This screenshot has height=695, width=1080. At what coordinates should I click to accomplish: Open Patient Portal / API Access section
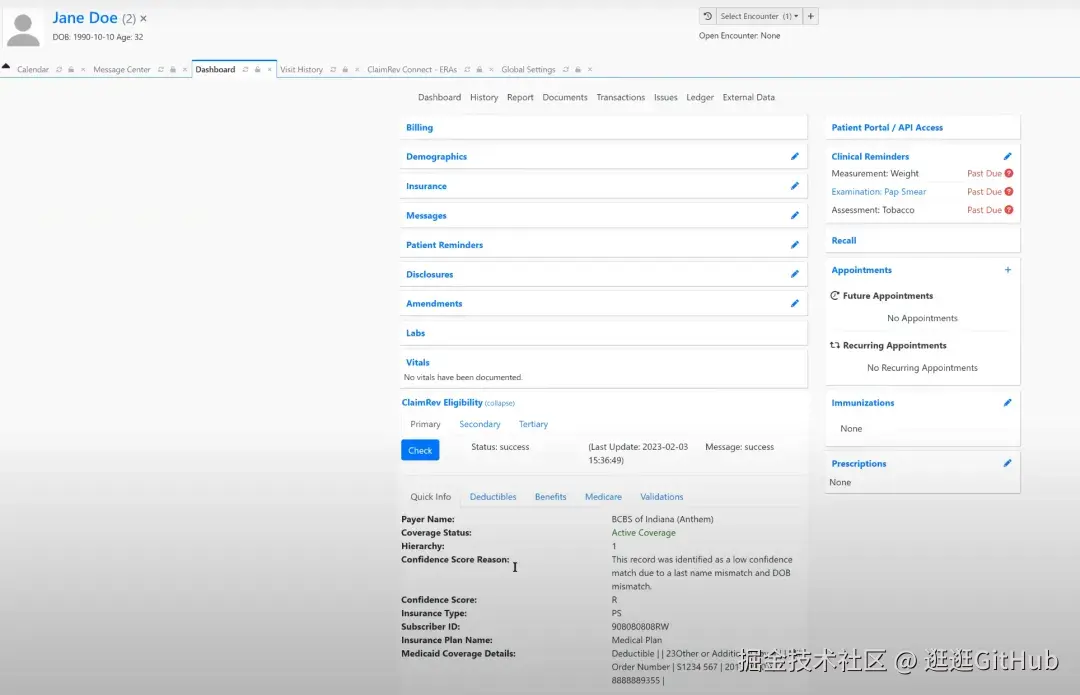coord(887,127)
